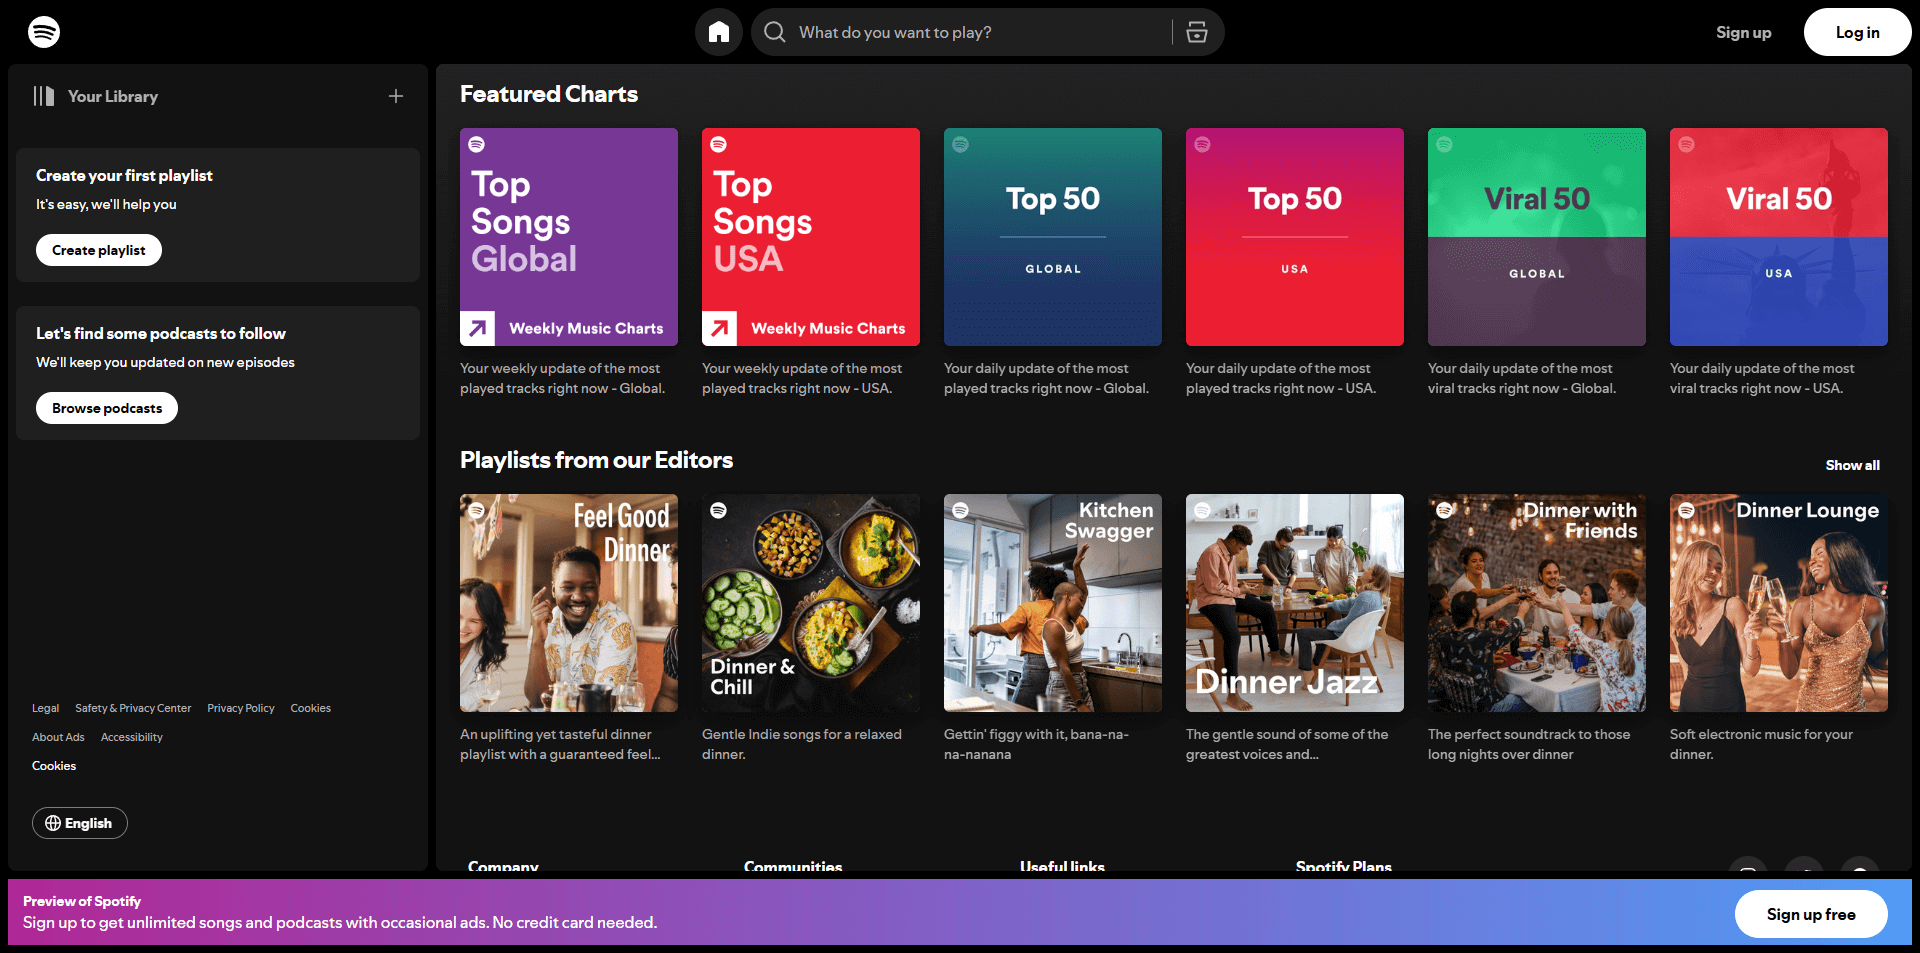
Task: Click 'The perfect soundtrack to those' description
Action: click(1529, 744)
